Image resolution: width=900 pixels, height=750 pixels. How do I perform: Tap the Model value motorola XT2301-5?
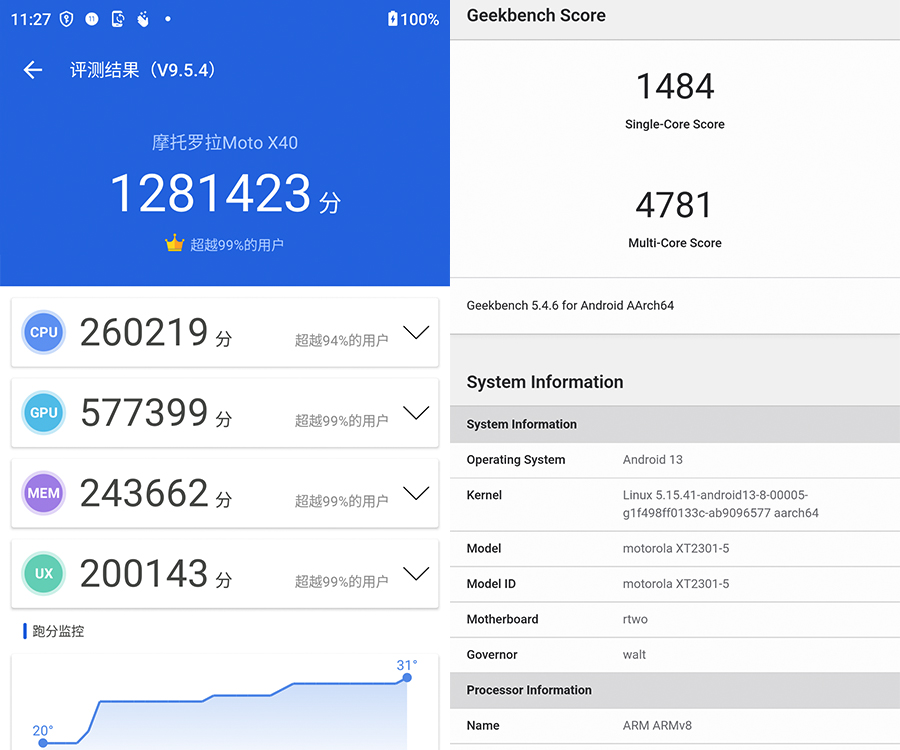pyautogui.click(x=676, y=549)
